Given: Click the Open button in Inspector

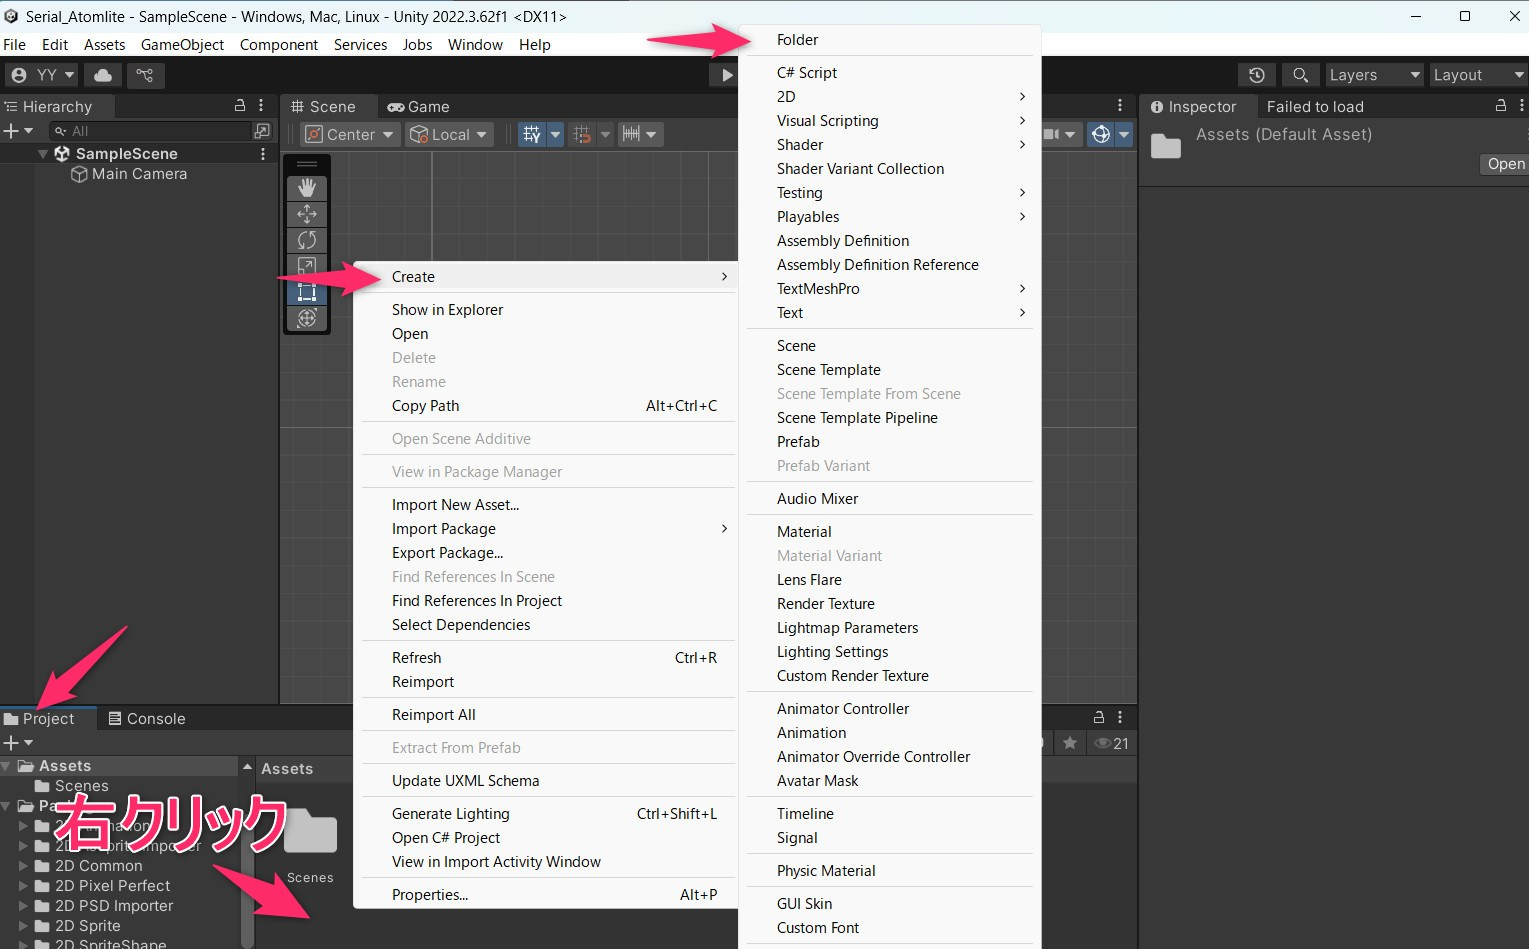Looking at the screenshot, I should tap(1505, 164).
